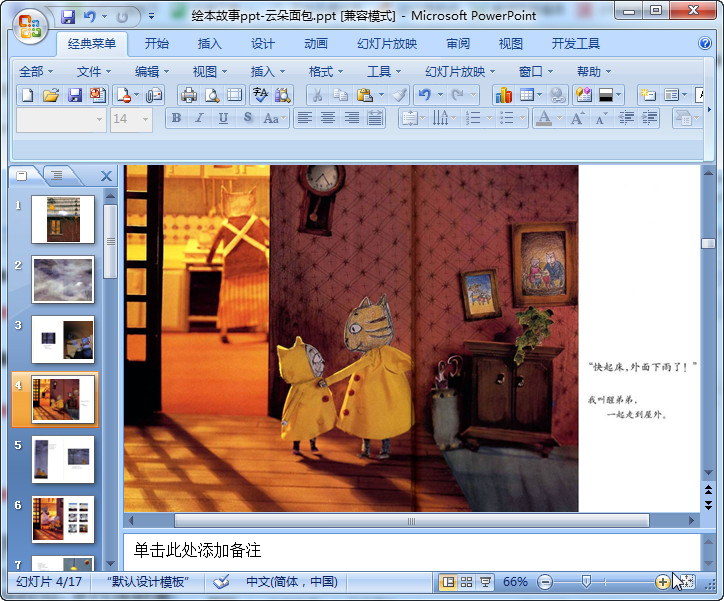Click the Help question mark icon
Image resolution: width=724 pixels, height=601 pixels.
pos(705,43)
